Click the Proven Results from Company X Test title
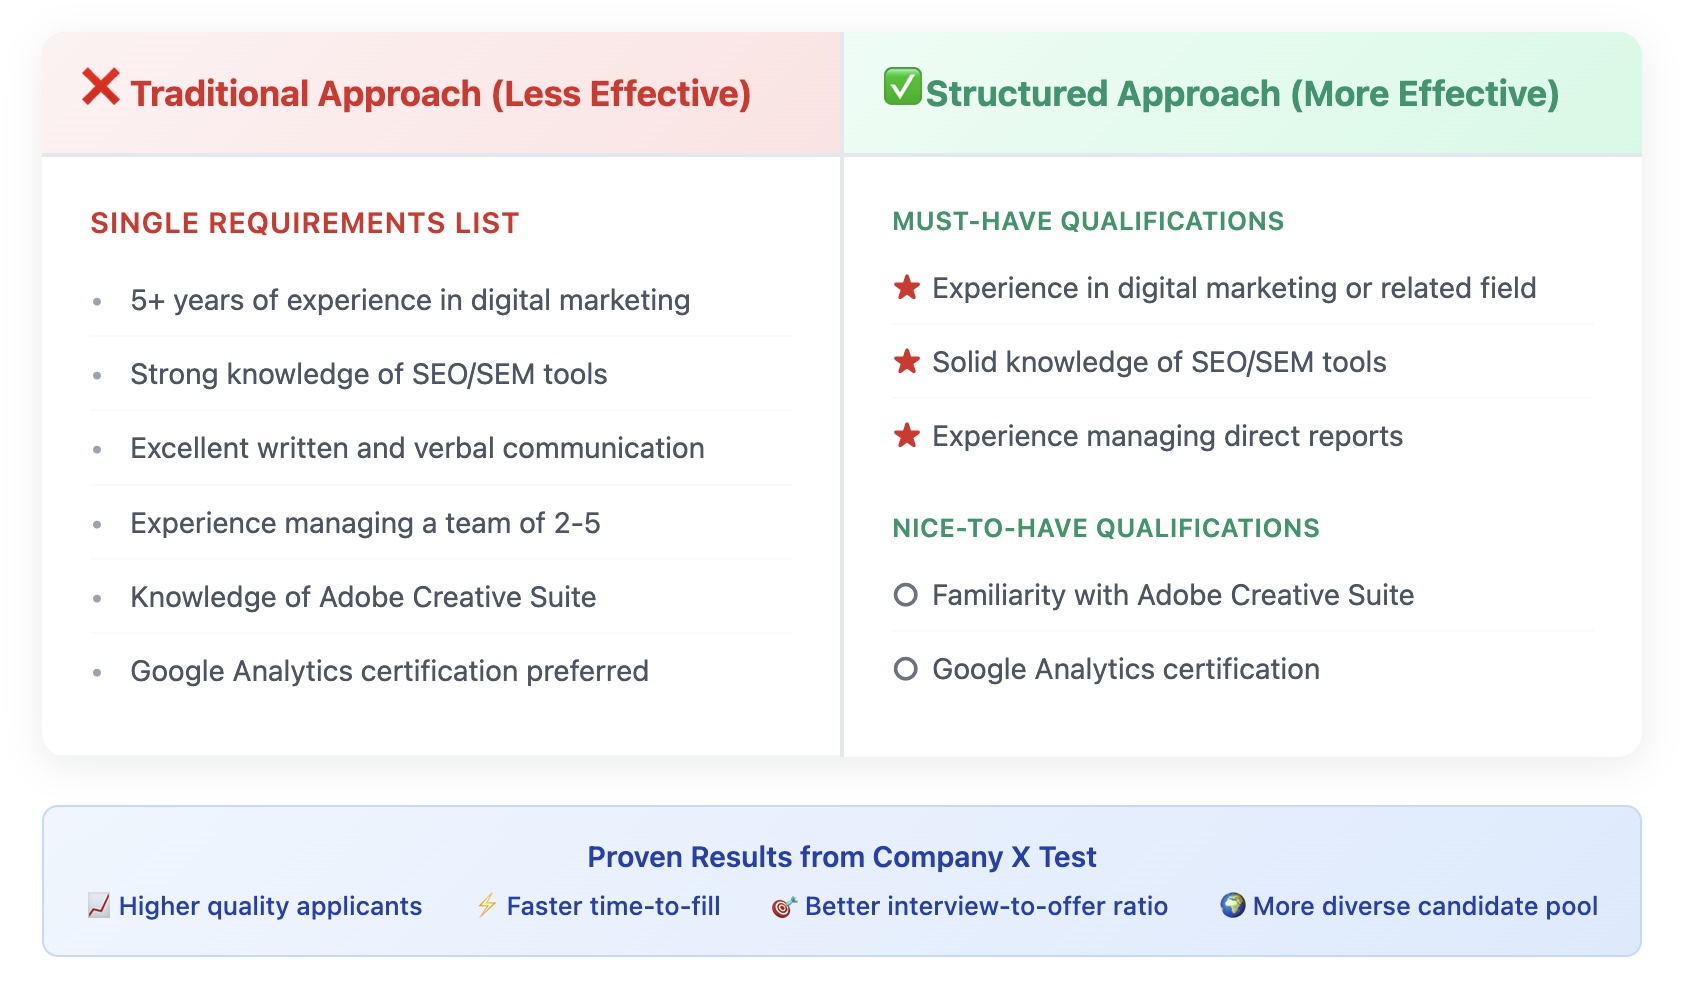The image size is (1688, 992). click(x=842, y=857)
